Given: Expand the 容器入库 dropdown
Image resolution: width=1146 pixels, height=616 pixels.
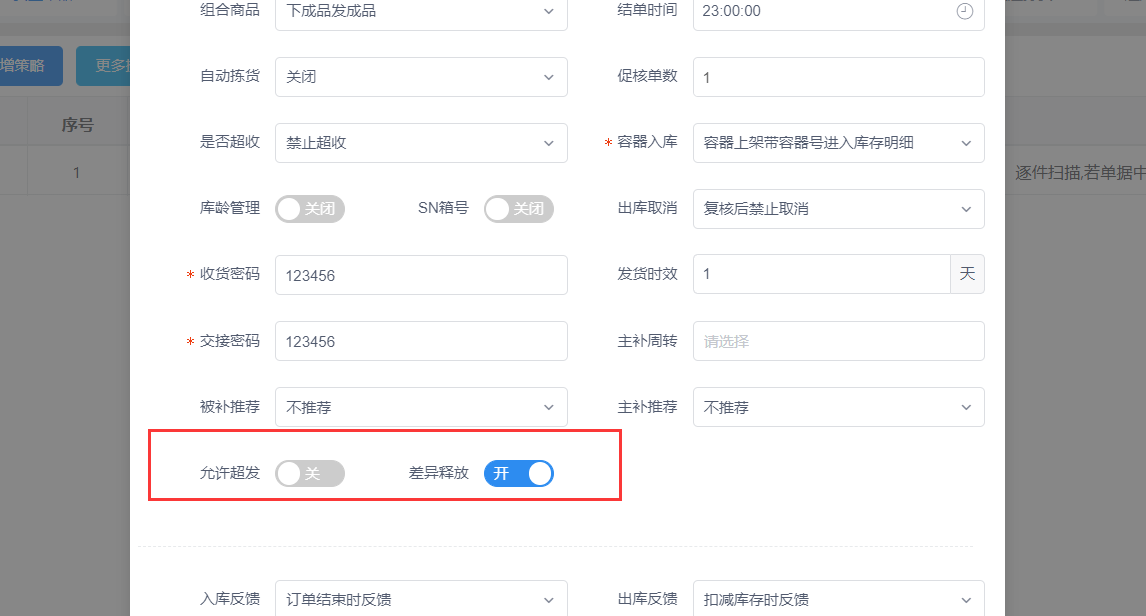Looking at the screenshot, I should click(838, 142).
